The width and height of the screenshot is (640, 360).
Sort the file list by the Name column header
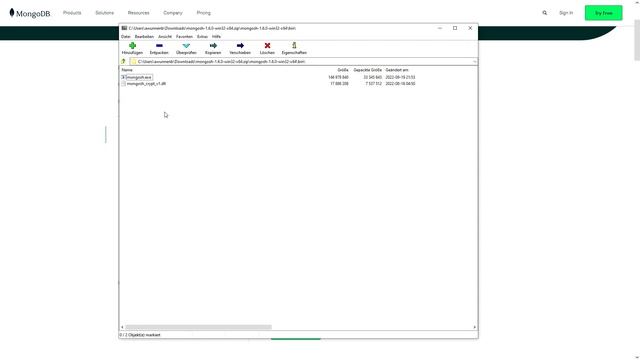click(127, 70)
